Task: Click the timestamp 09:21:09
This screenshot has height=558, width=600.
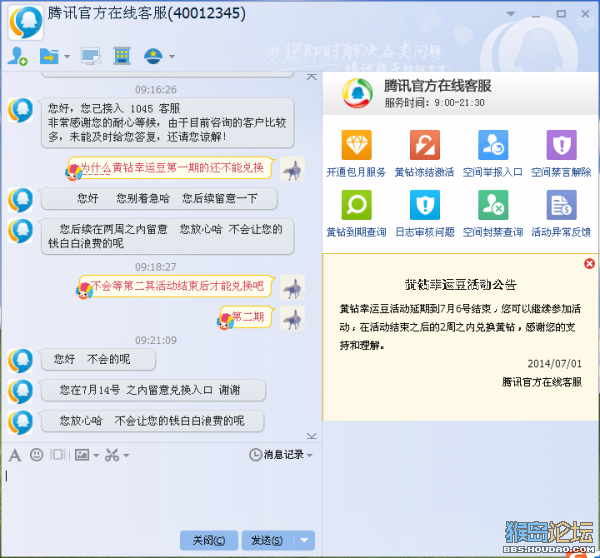Action: [x=156, y=340]
